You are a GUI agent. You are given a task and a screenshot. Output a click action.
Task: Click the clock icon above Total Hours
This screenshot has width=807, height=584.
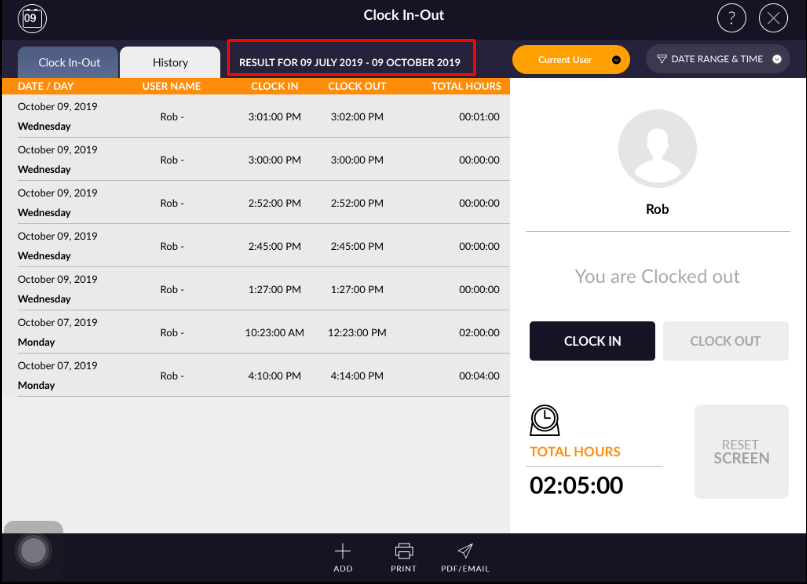[544, 420]
